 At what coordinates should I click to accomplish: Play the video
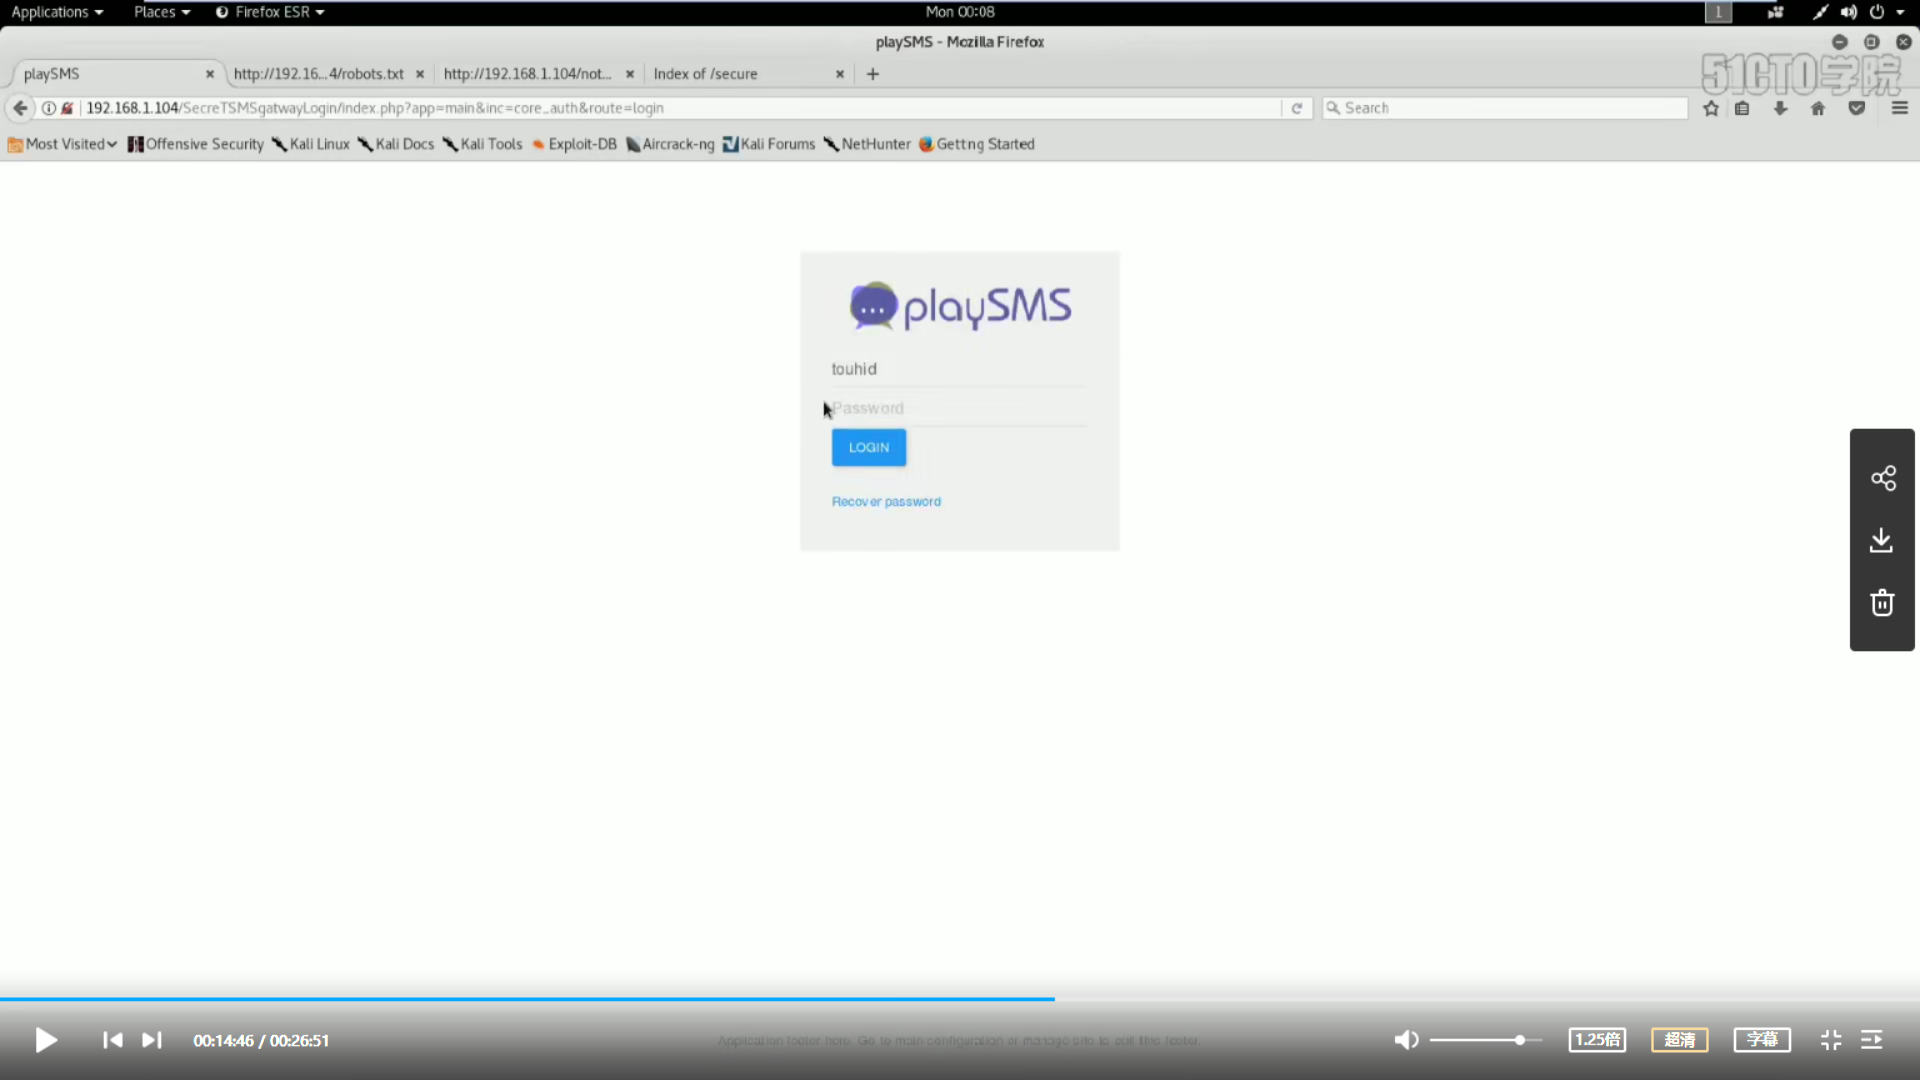[x=46, y=1040]
